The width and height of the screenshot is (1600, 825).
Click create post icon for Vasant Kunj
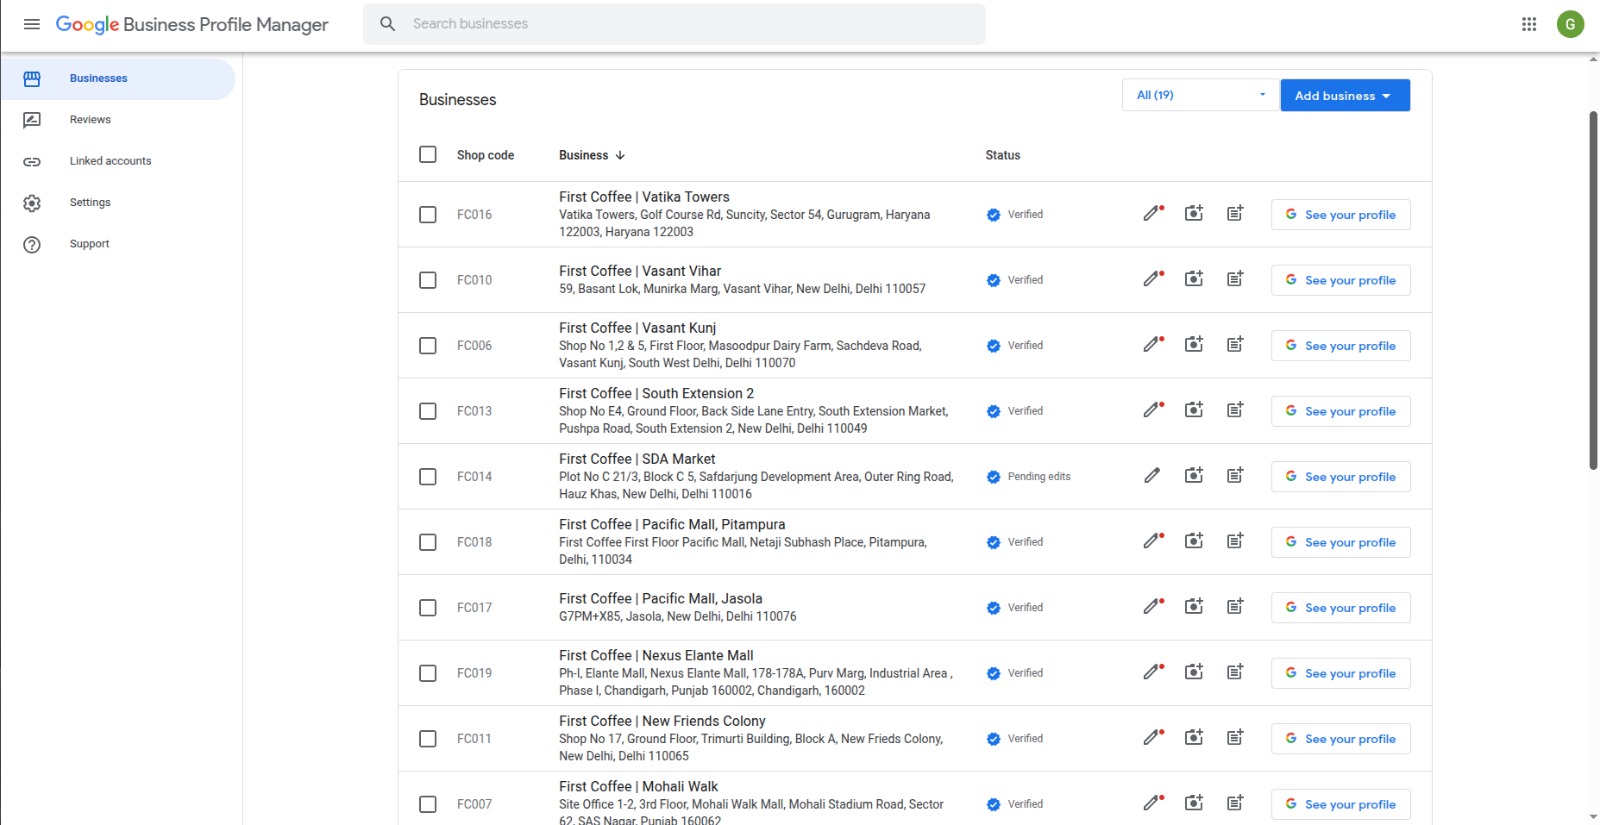click(1235, 345)
